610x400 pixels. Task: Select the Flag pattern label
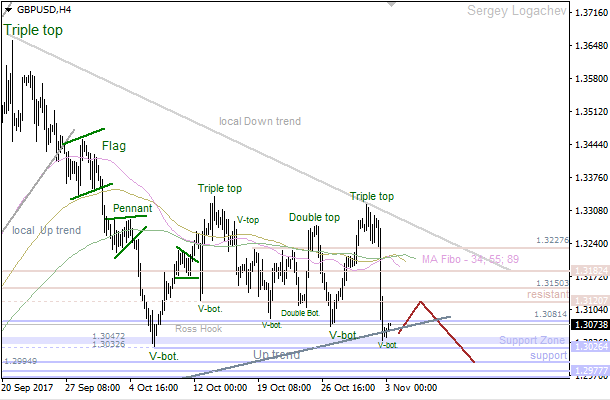coord(114,146)
